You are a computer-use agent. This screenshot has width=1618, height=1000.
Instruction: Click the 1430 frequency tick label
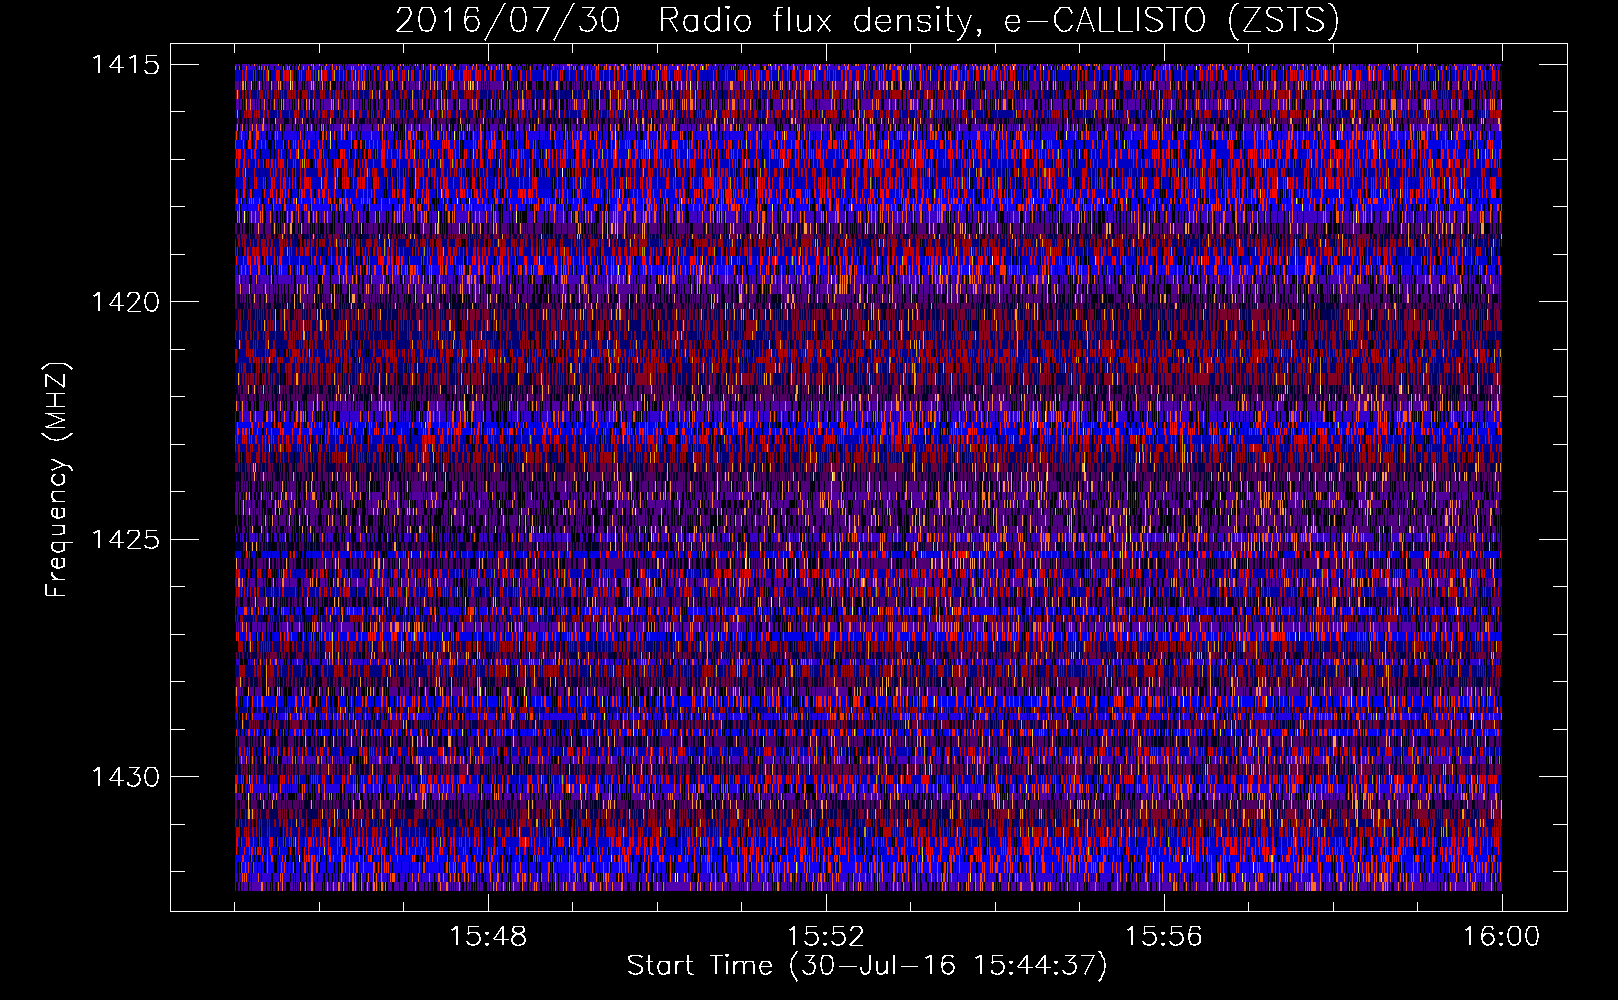[126, 777]
